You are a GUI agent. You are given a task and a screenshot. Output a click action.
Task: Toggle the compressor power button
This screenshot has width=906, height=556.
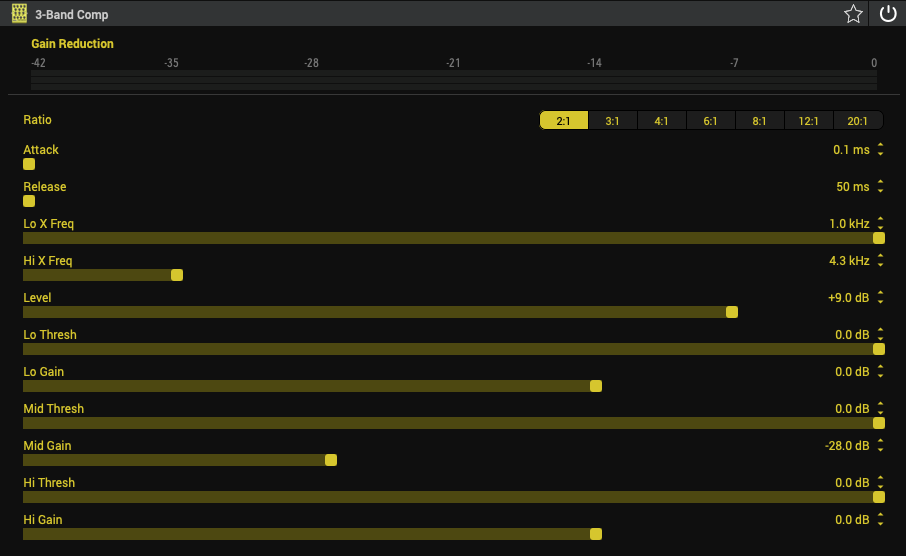pyautogui.click(x=888, y=14)
